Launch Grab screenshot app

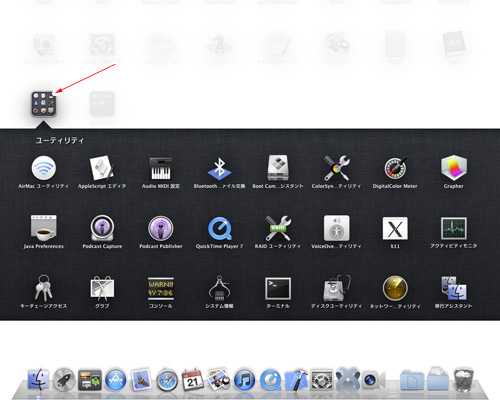click(102, 288)
